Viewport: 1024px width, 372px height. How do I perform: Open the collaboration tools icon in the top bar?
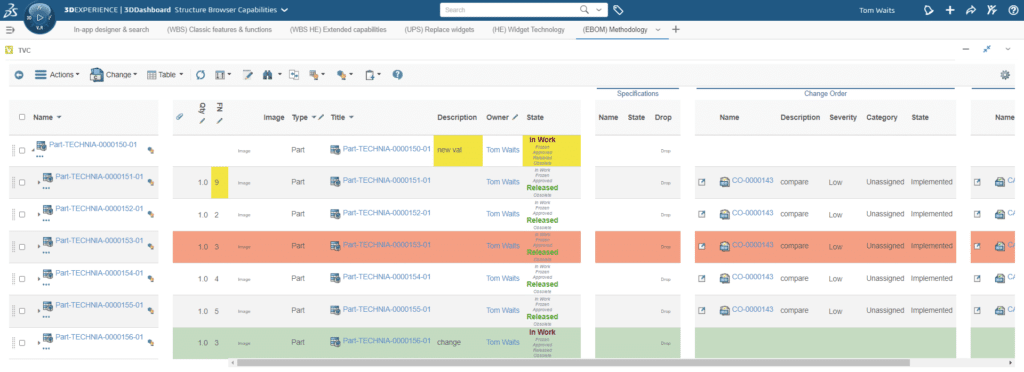pos(991,10)
